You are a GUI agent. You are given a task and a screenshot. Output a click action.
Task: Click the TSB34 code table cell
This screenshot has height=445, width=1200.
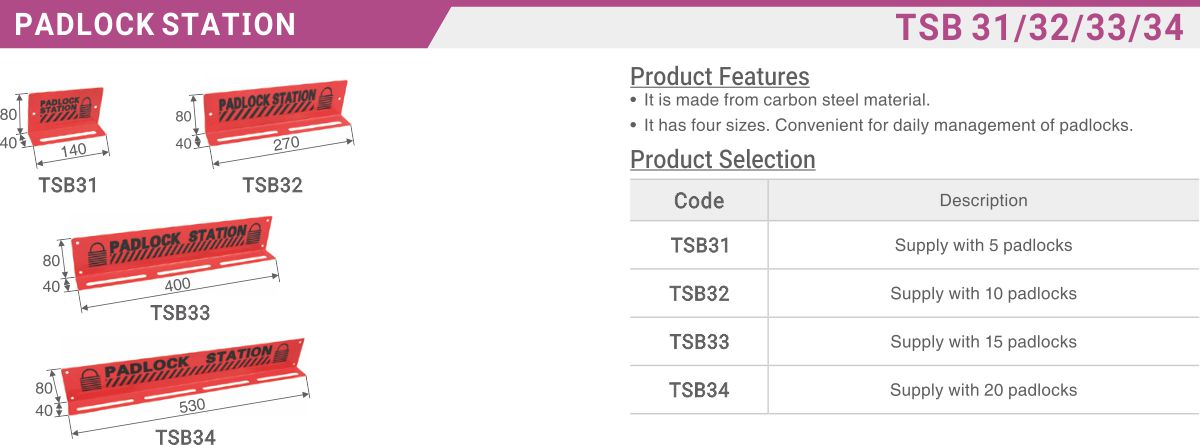(x=699, y=390)
